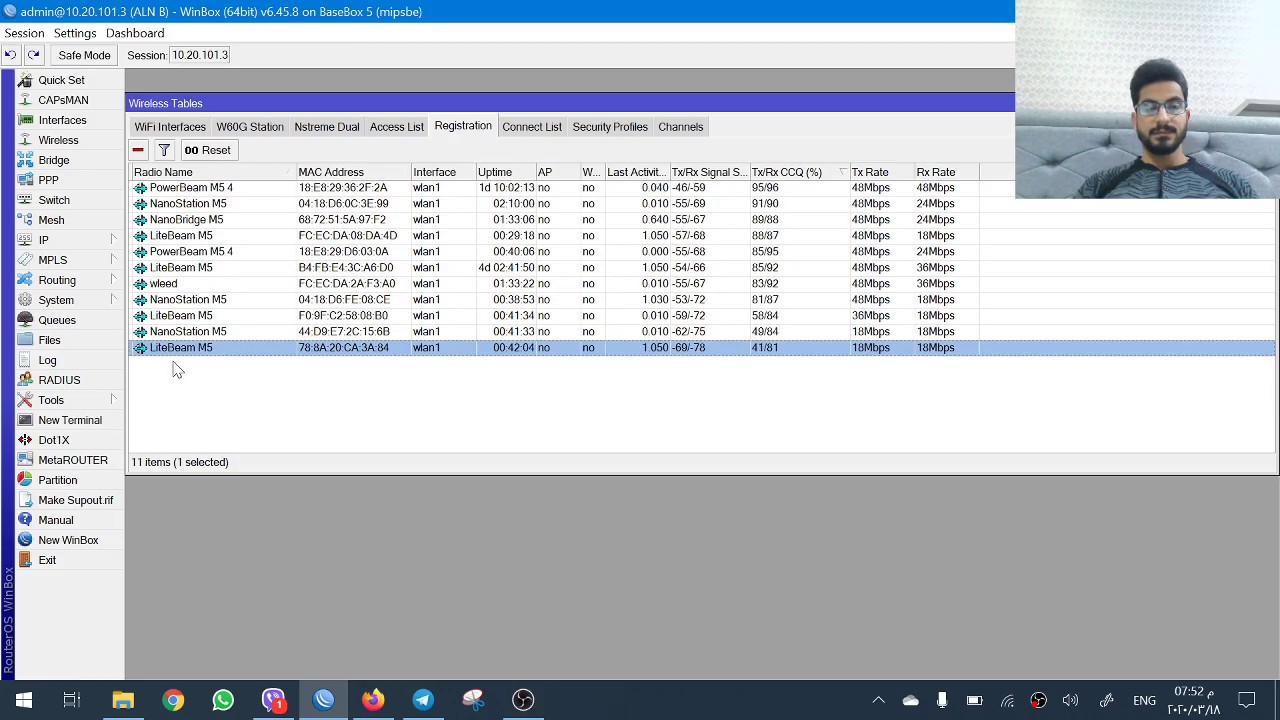Click MAC address 18:E8:29:36:2F:2A
1280x720 pixels.
point(342,188)
